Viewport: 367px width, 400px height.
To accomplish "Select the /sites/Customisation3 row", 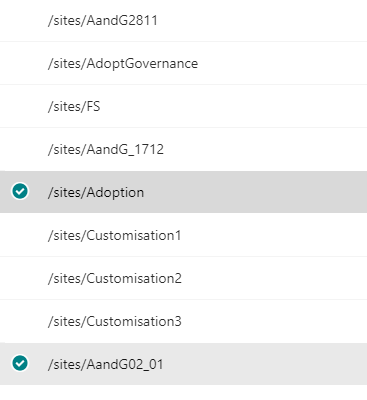I will click(x=183, y=321).
